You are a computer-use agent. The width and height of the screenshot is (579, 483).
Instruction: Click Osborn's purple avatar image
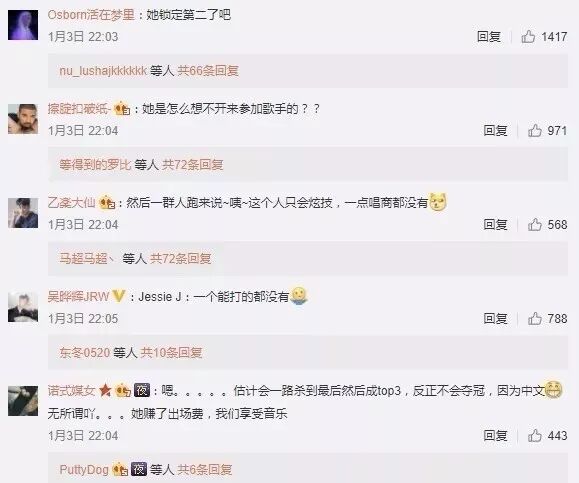pos(23,25)
